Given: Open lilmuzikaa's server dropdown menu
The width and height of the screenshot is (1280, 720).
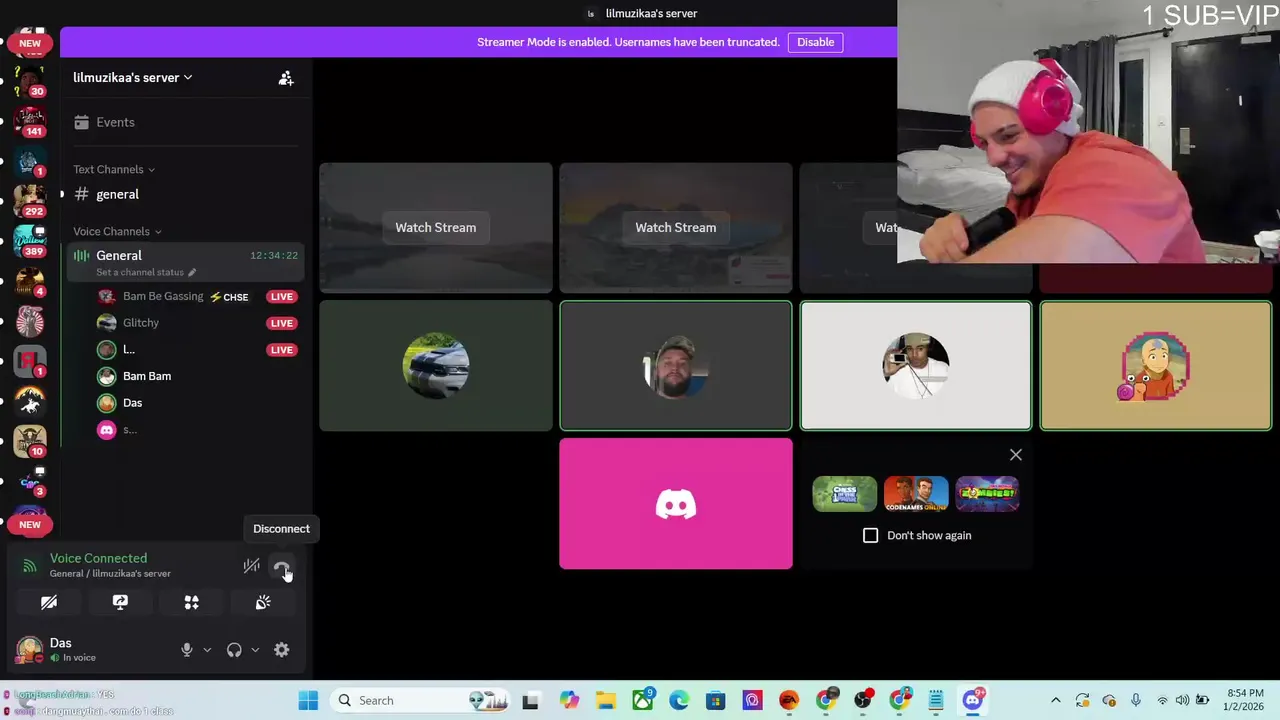Looking at the screenshot, I should pyautogui.click(x=133, y=77).
